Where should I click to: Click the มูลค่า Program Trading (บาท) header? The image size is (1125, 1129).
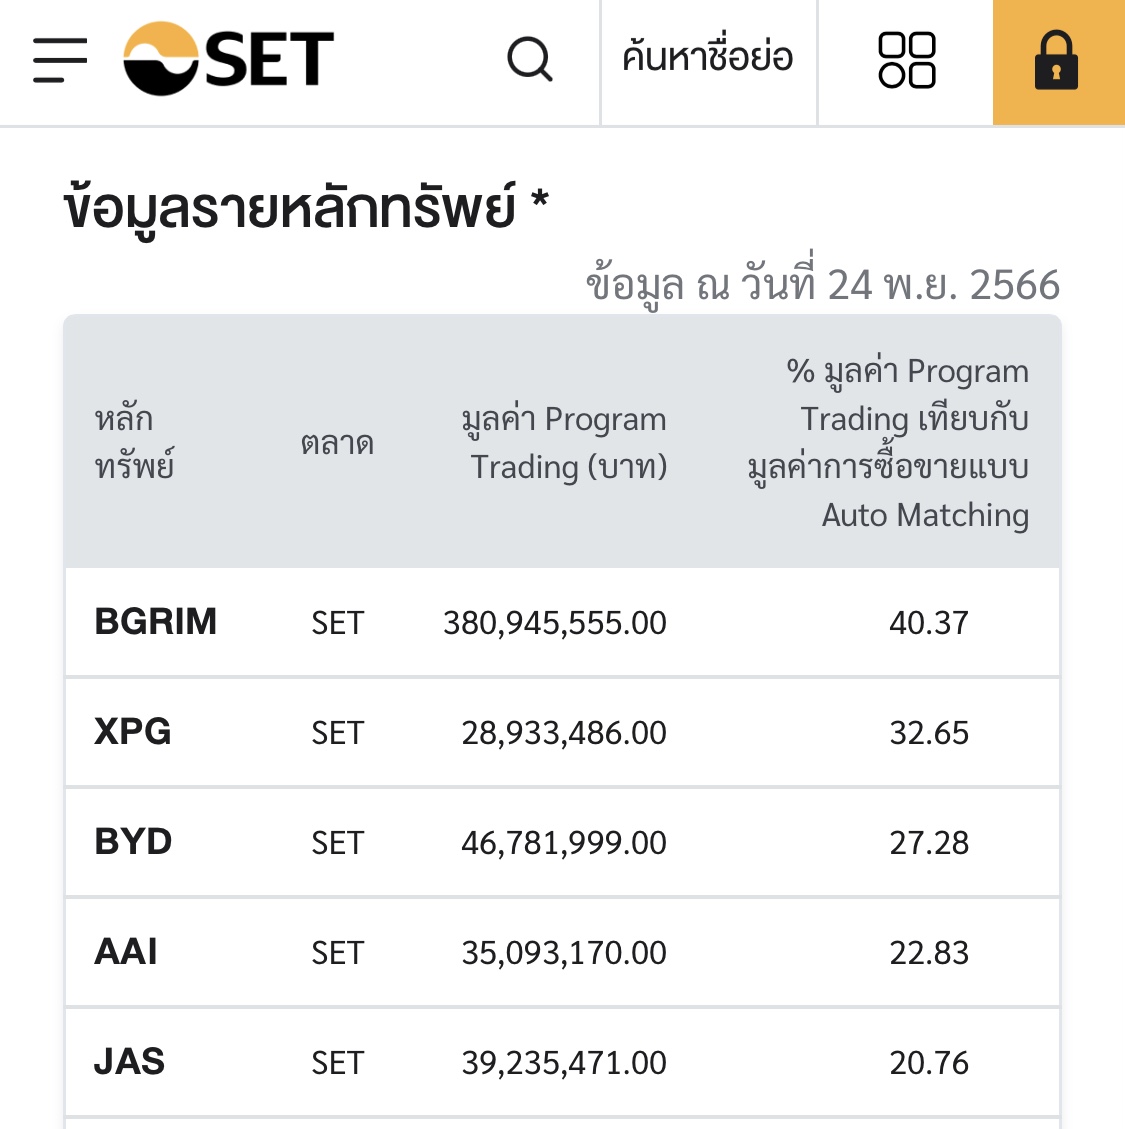[x=565, y=443]
